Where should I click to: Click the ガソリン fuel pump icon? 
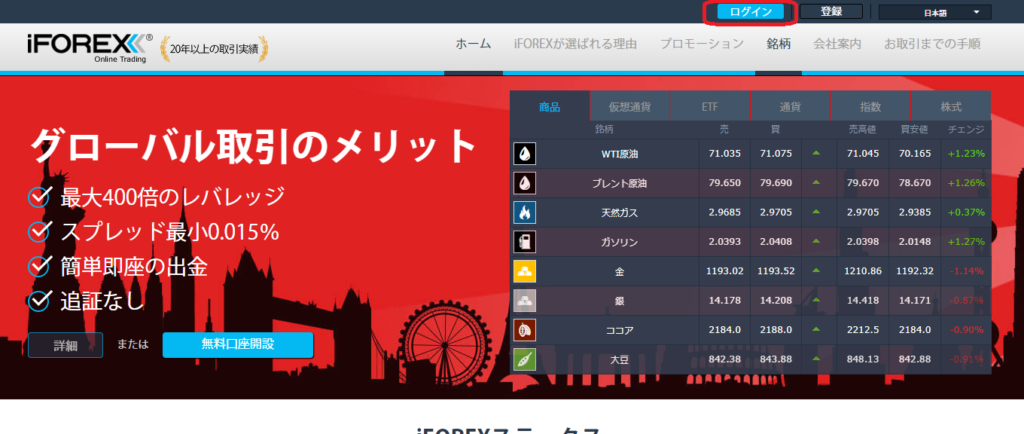pos(525,241)
